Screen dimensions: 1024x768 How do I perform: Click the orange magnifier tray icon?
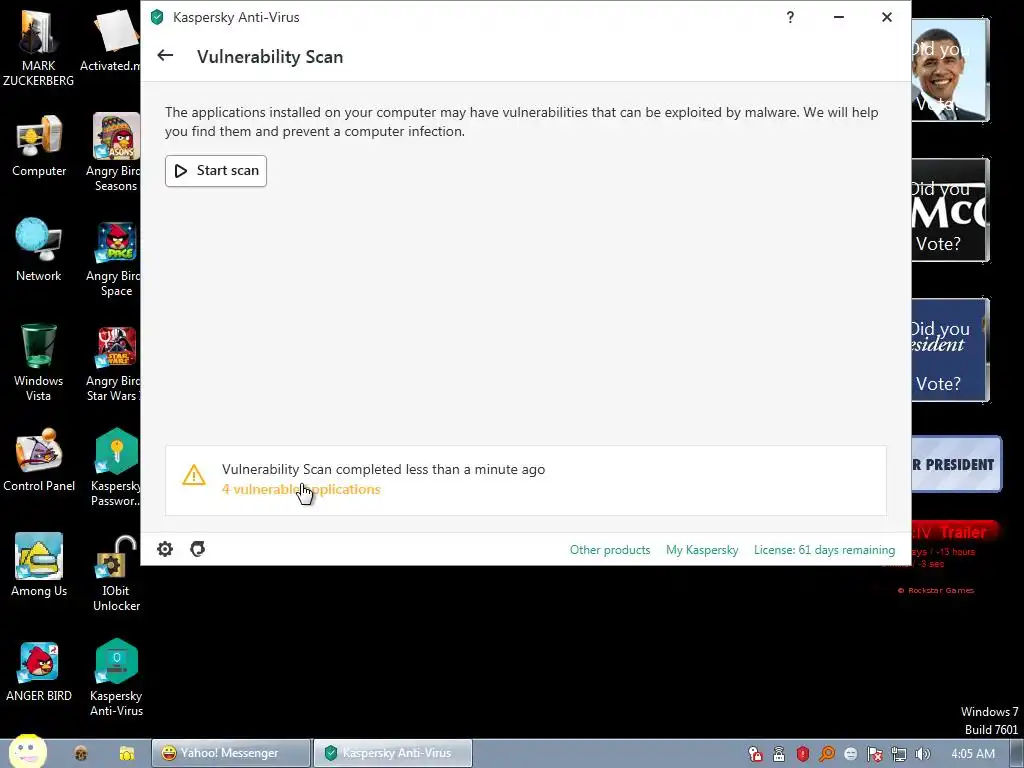(827, 754)
